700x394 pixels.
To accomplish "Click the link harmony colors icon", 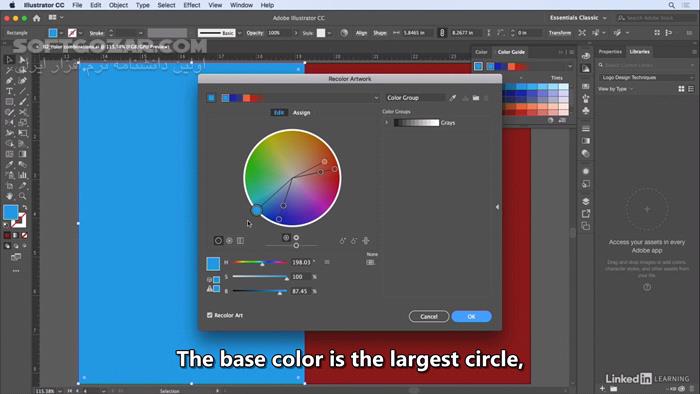I will coord(366,241).
